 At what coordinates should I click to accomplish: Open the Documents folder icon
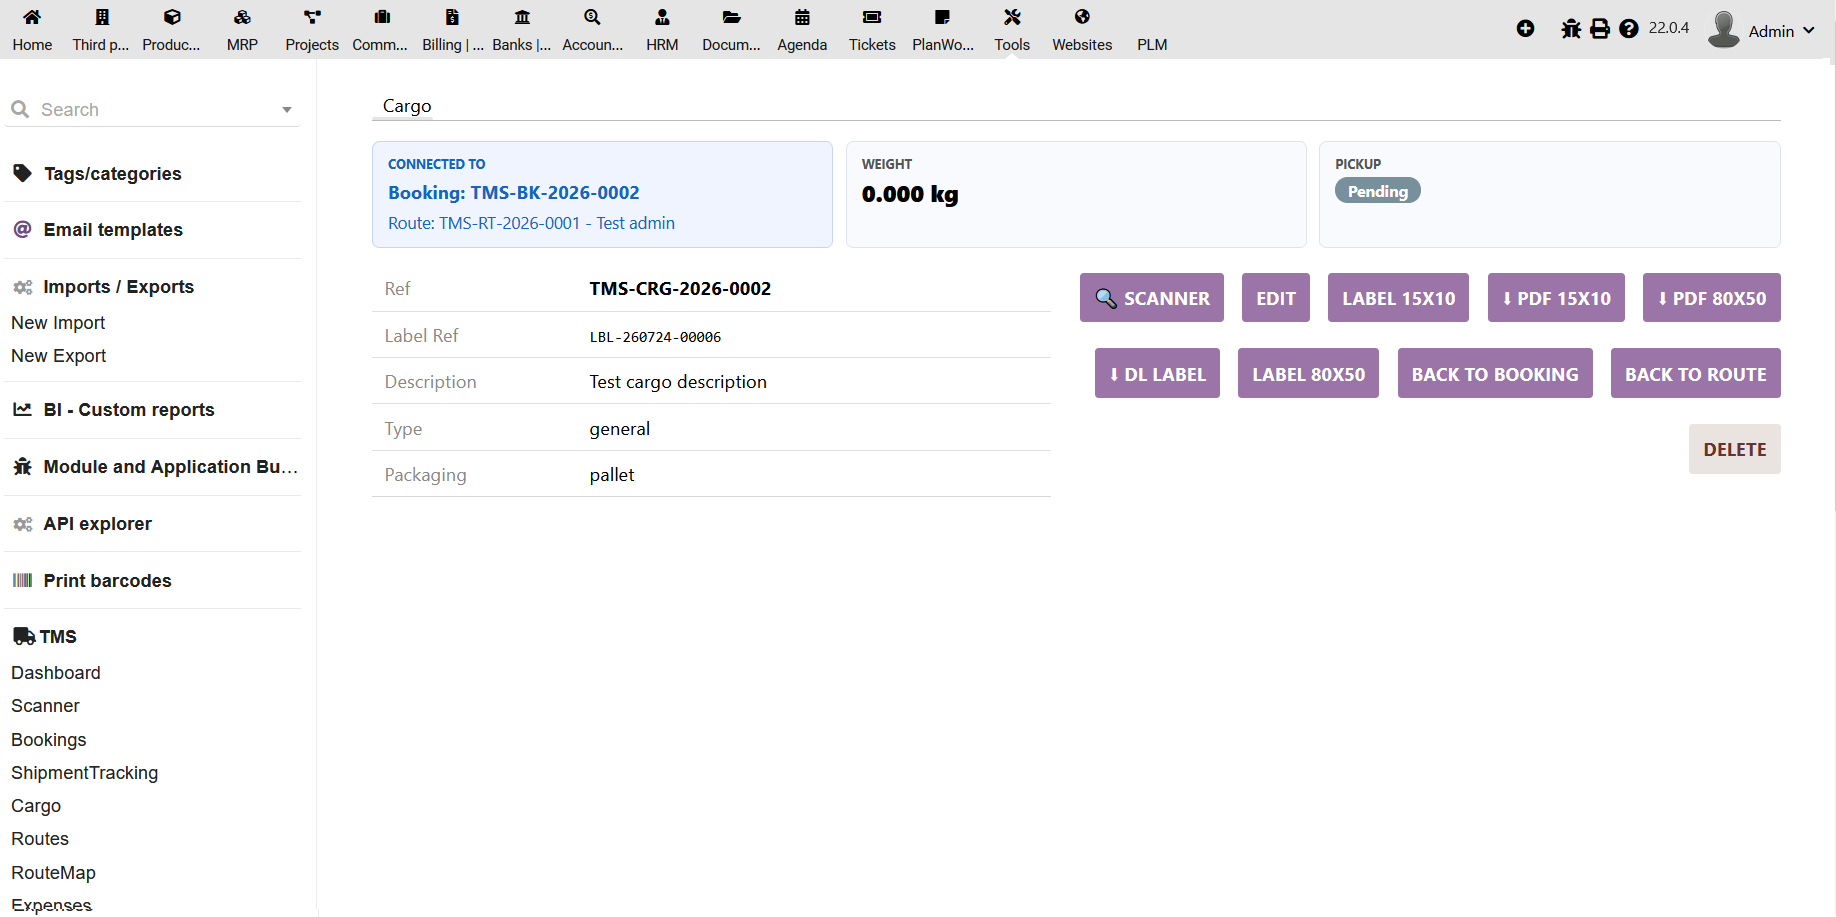coord(732,17)
